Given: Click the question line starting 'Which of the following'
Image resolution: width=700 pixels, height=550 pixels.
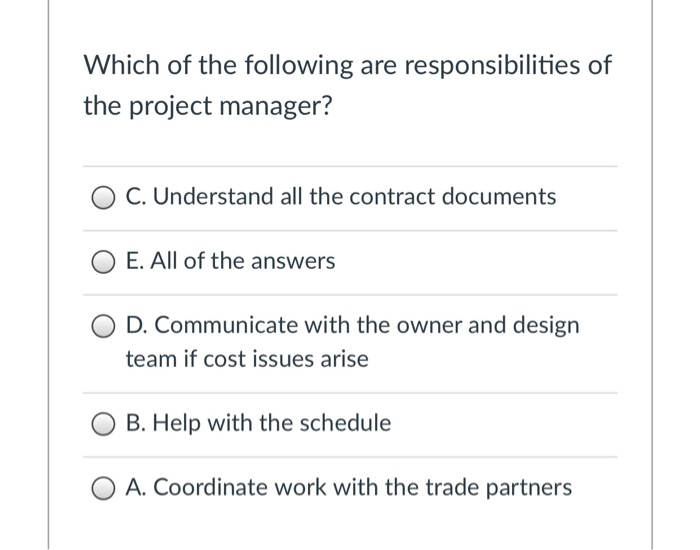Looking at the screenshot, I should coord(347,67).
